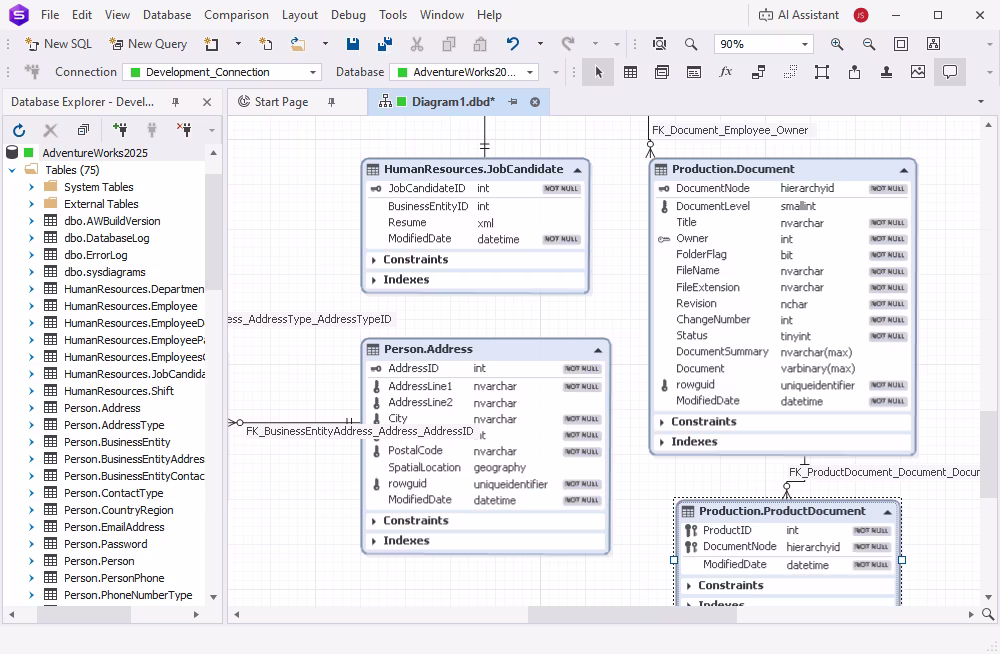Click the zoom tool magnifier icon left of 90%
Image resolution: width=1000 pixels, height=654 pixels.
tap(691, 44)
